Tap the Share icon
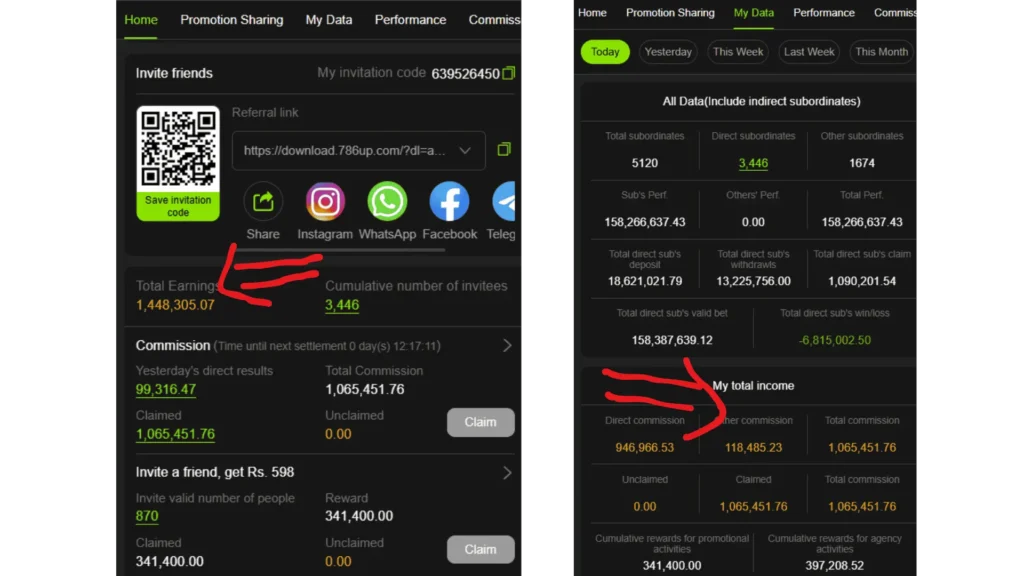 point(263,201)
